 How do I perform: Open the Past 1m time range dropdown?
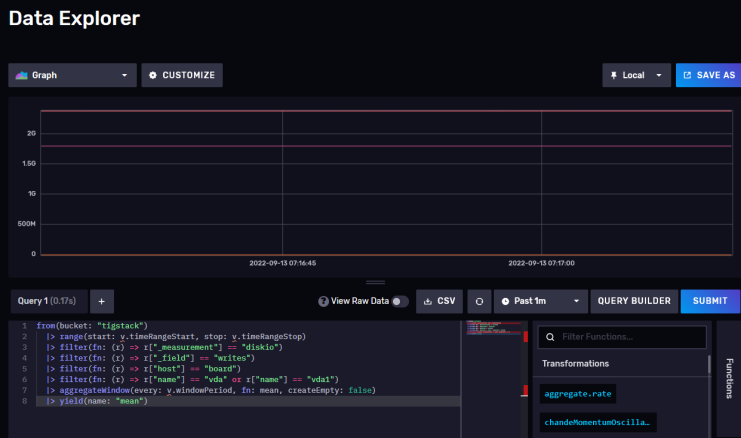pos(541,301)
